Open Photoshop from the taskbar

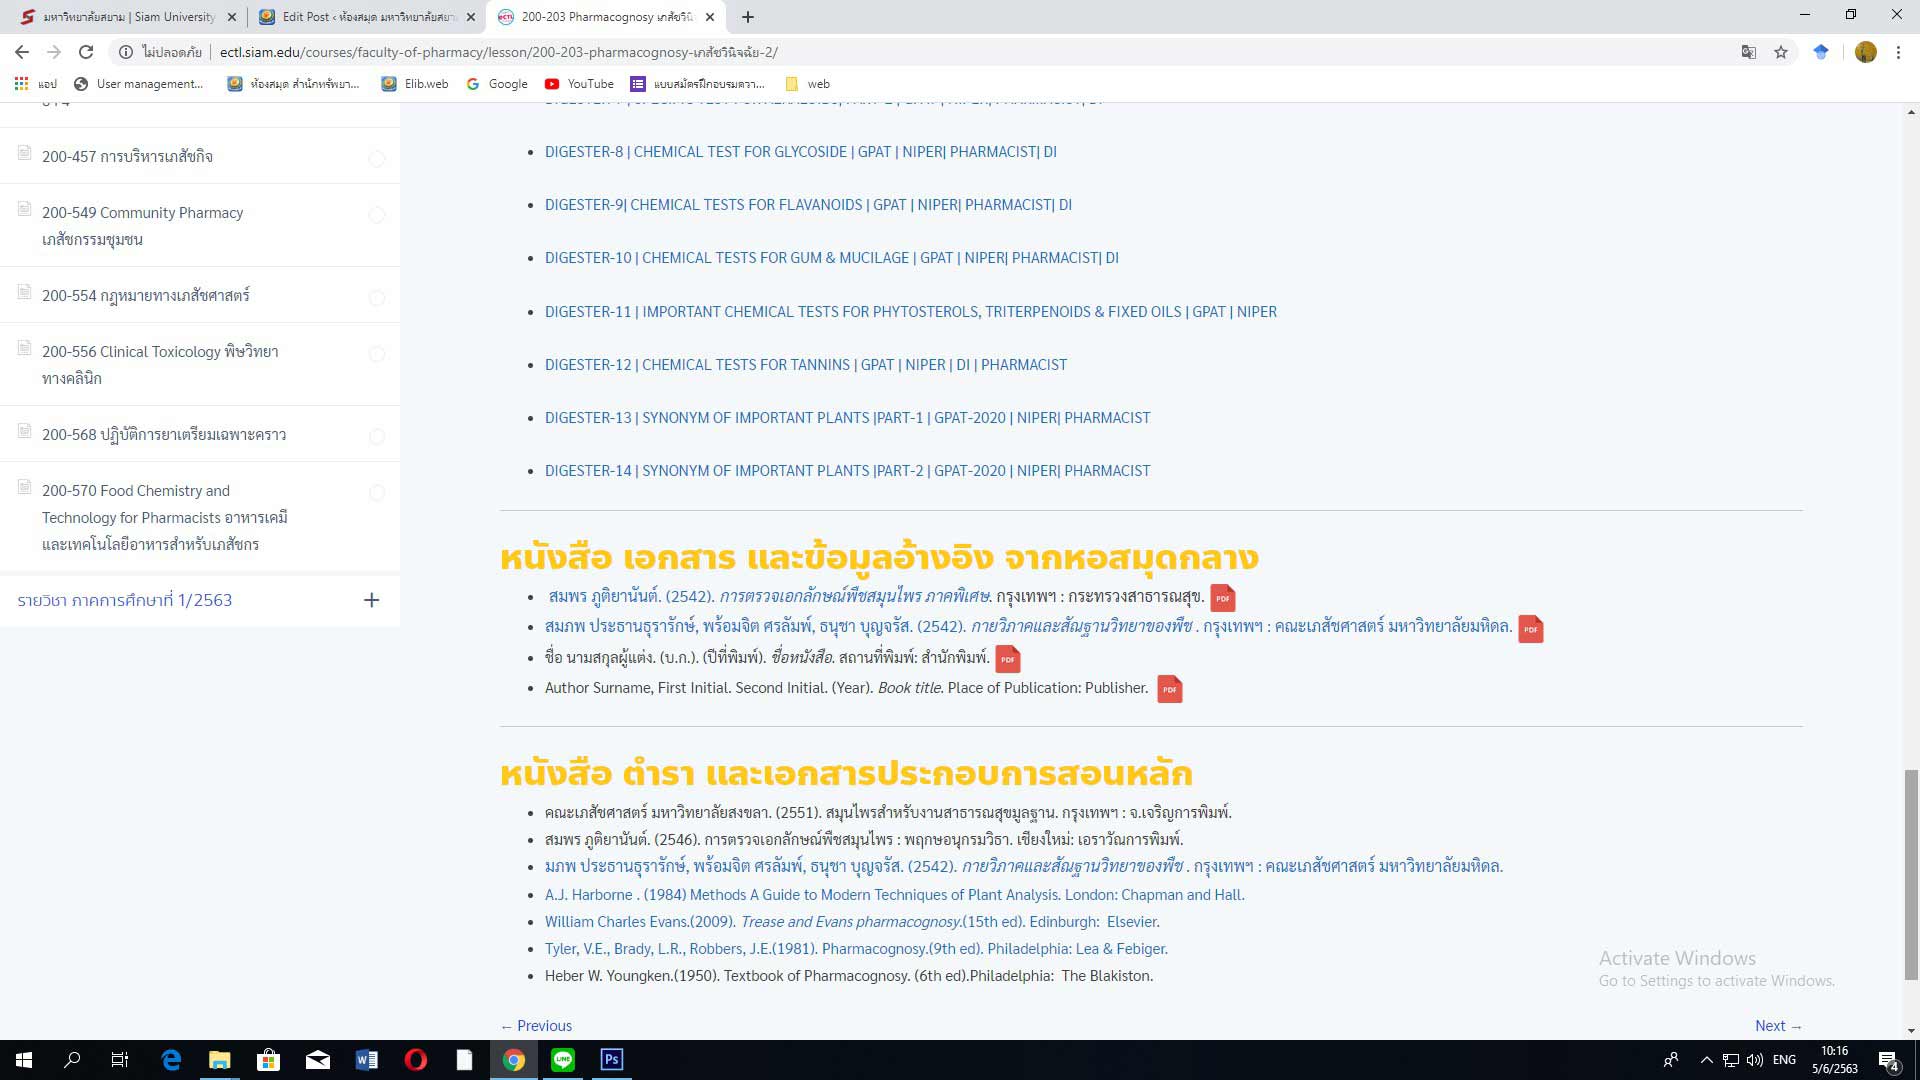pos(612,1060)
